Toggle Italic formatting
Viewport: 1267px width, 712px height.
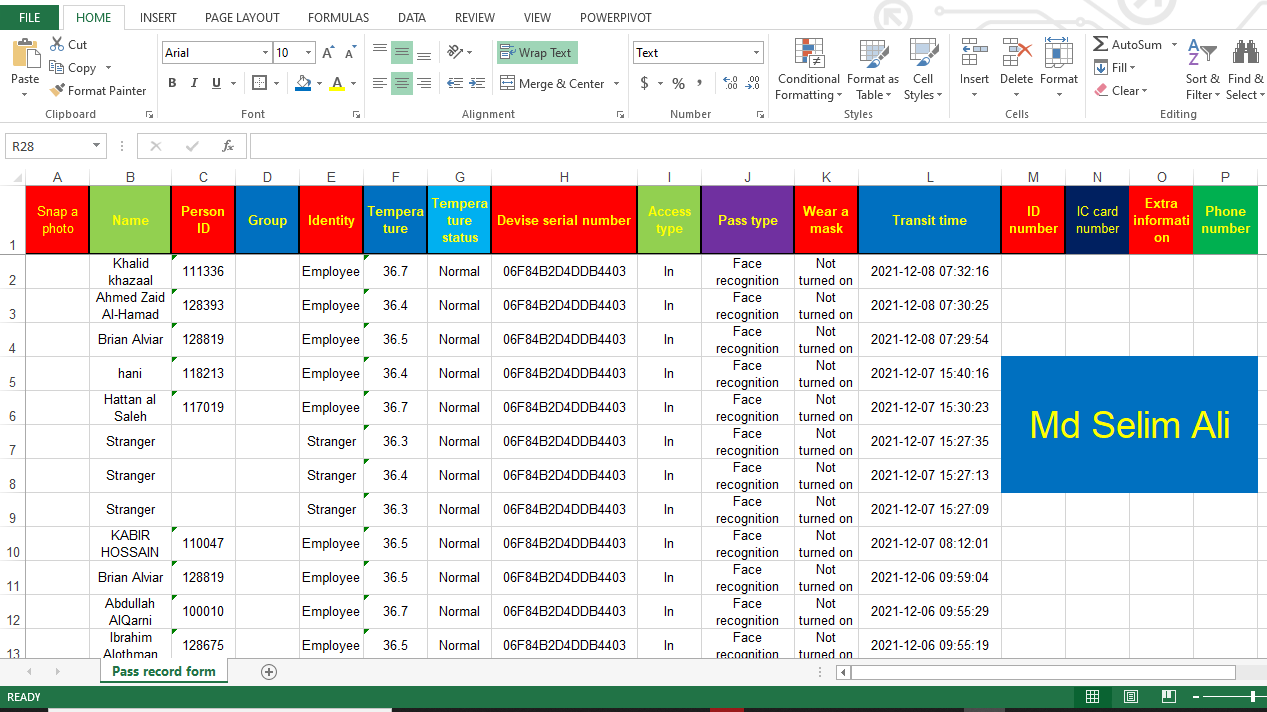[194, 83]
